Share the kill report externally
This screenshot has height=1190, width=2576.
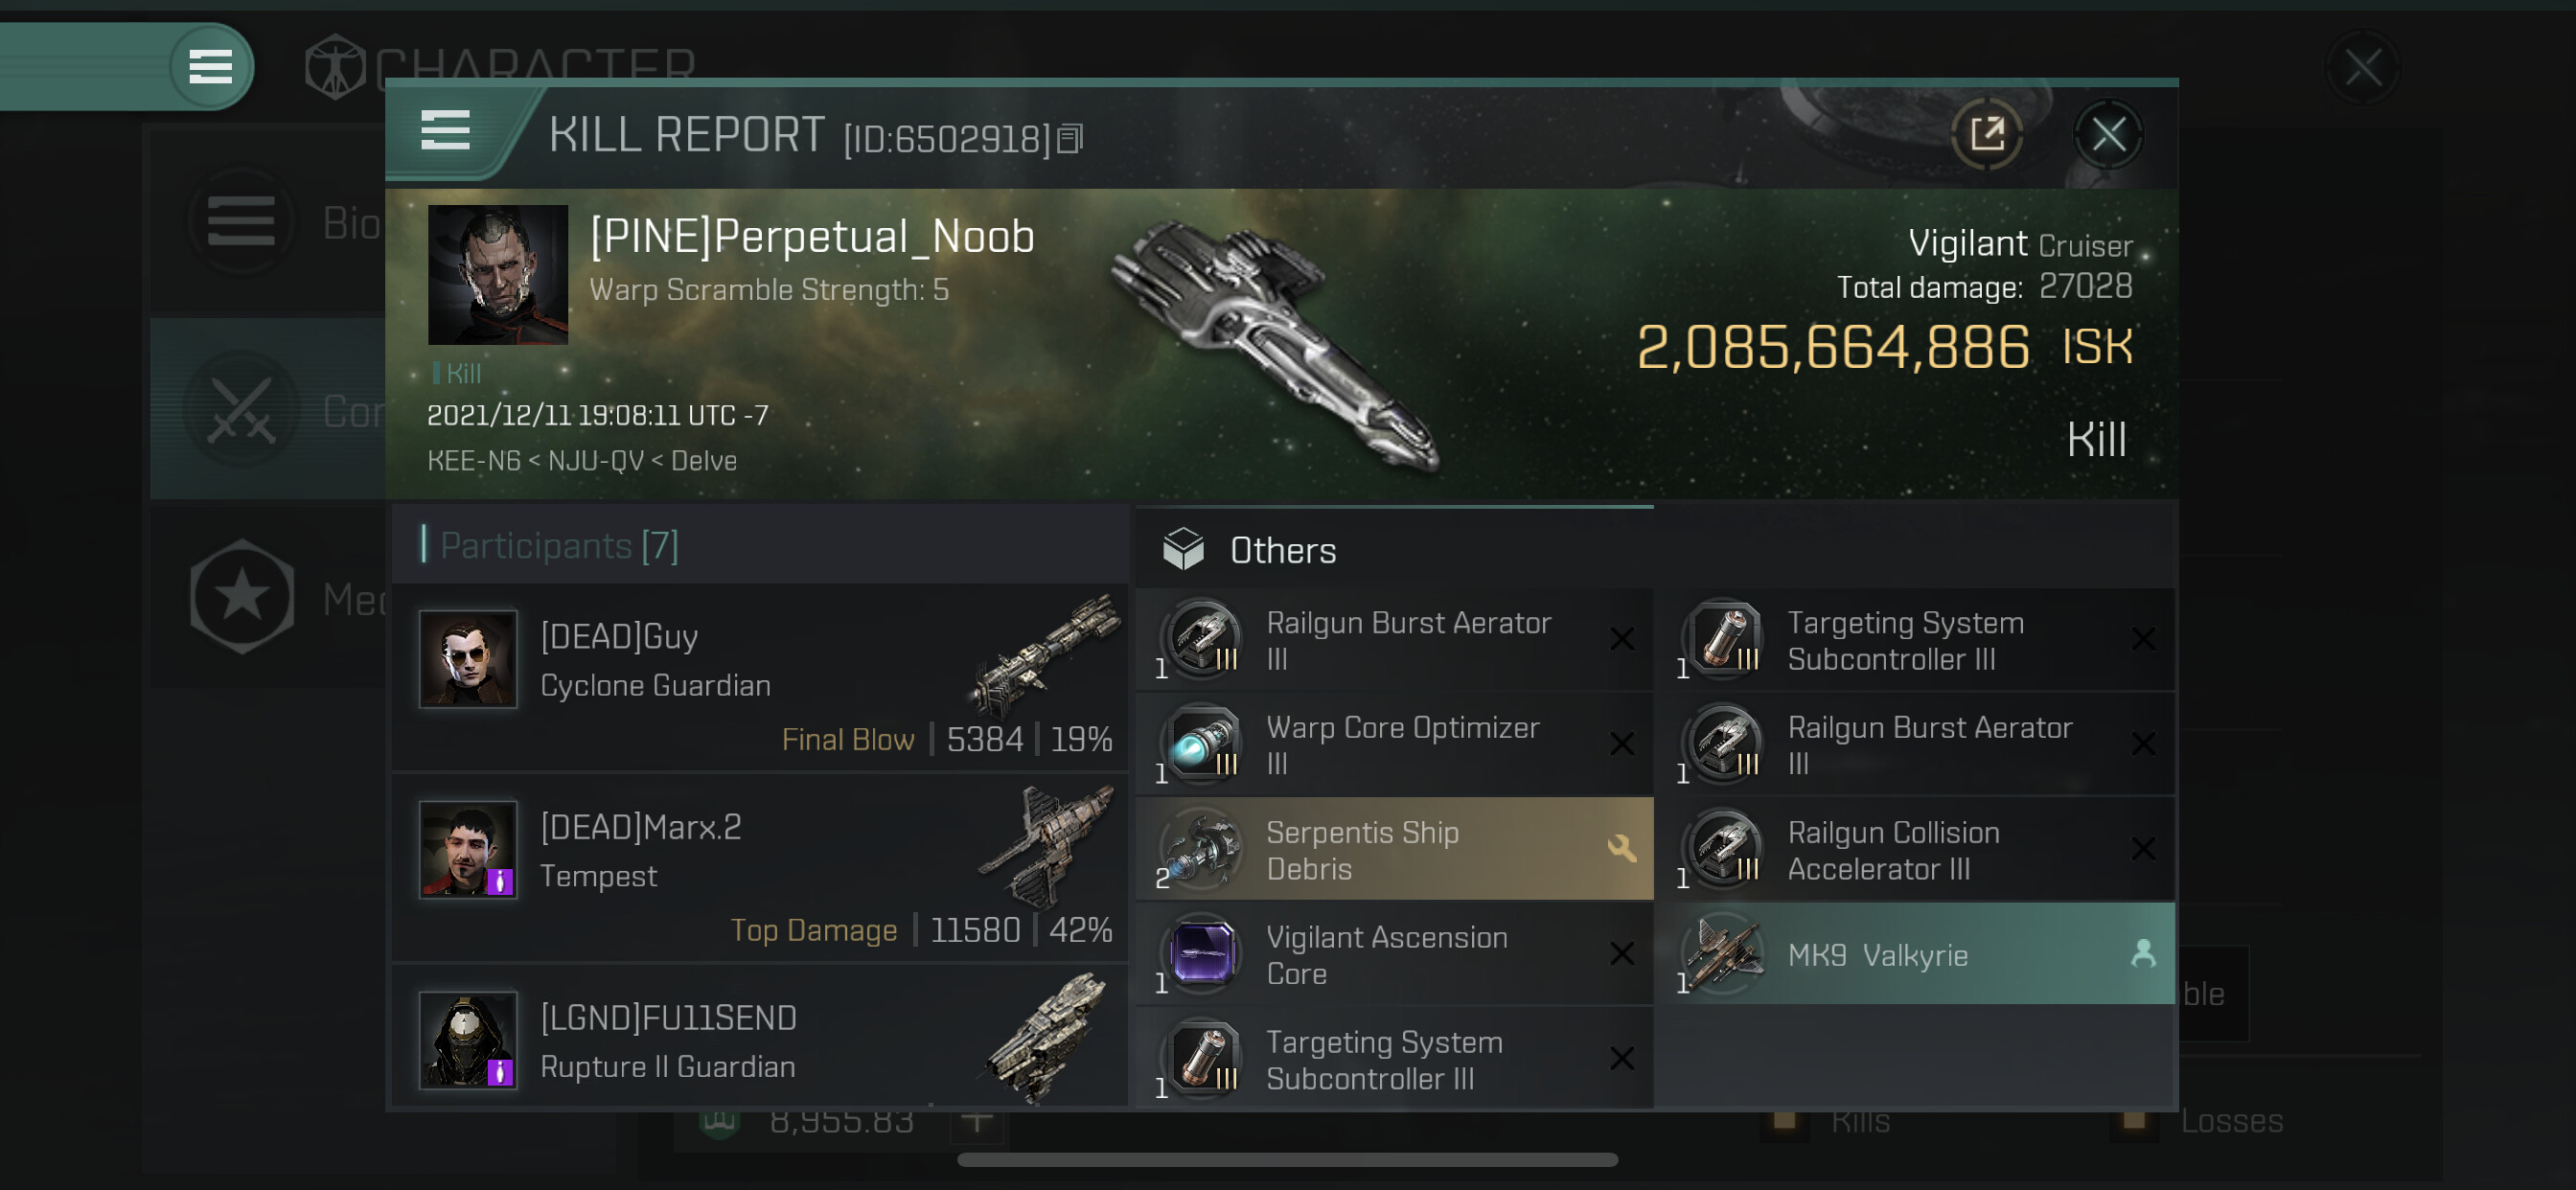1986,134
